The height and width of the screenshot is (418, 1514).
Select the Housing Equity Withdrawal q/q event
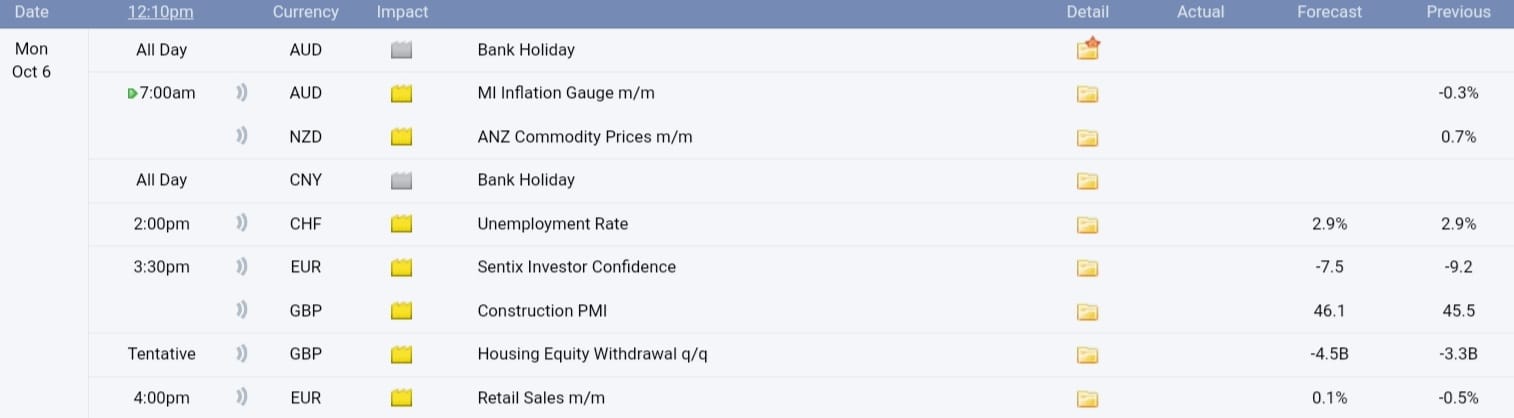(x=584, y=354)
